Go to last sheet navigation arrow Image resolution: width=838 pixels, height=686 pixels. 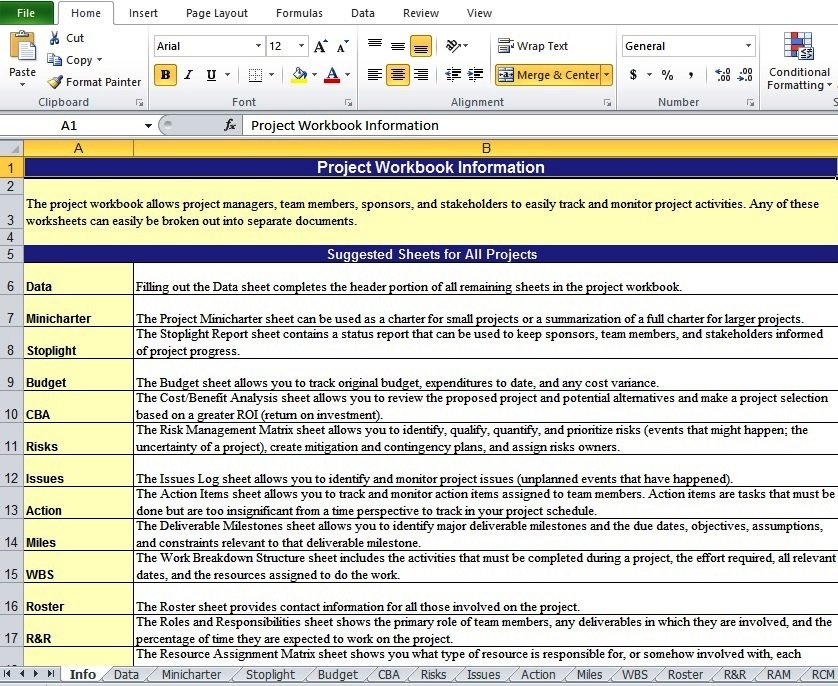click(x=51, y=674)
